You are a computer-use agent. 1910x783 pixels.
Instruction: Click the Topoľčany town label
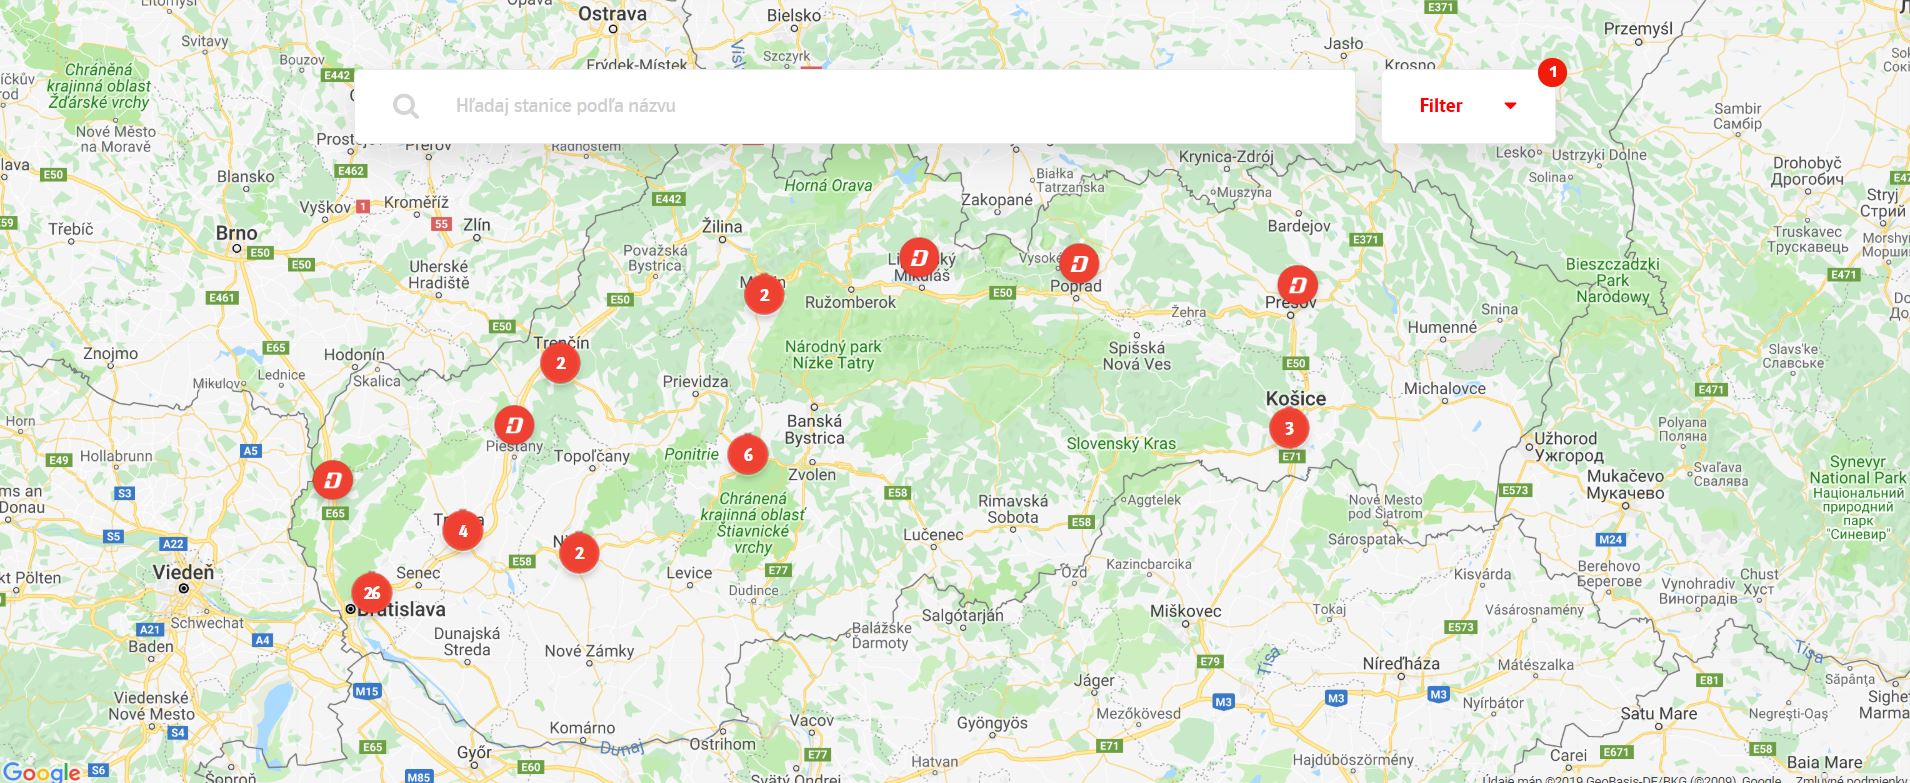pyautogui.click(x=592, y=456)
